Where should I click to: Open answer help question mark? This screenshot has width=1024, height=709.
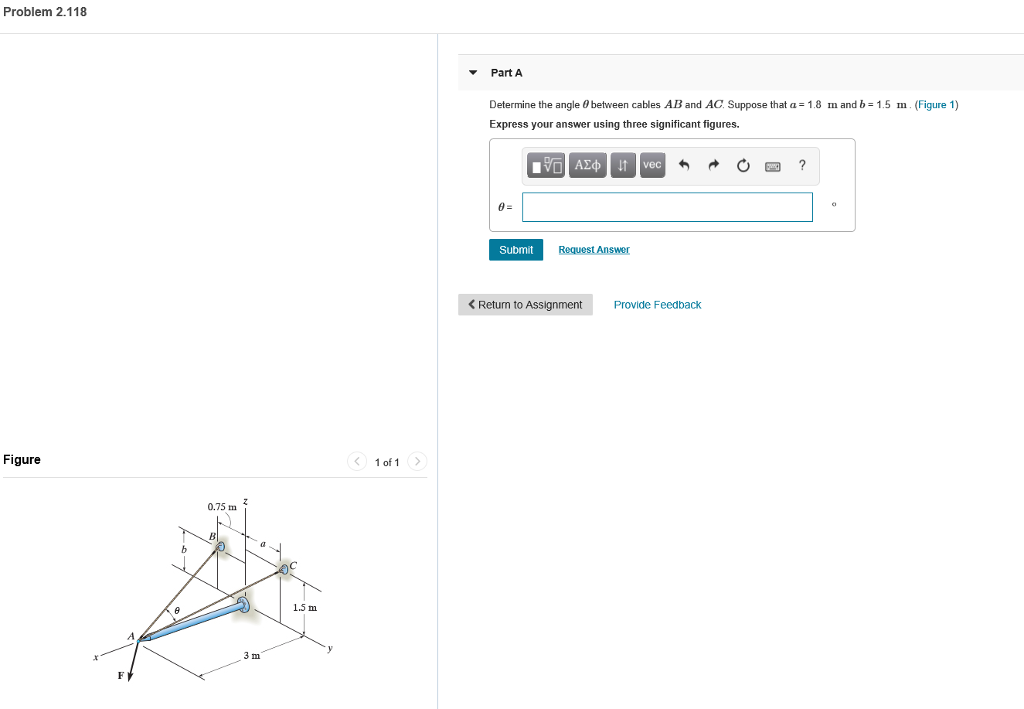(803, 165)
